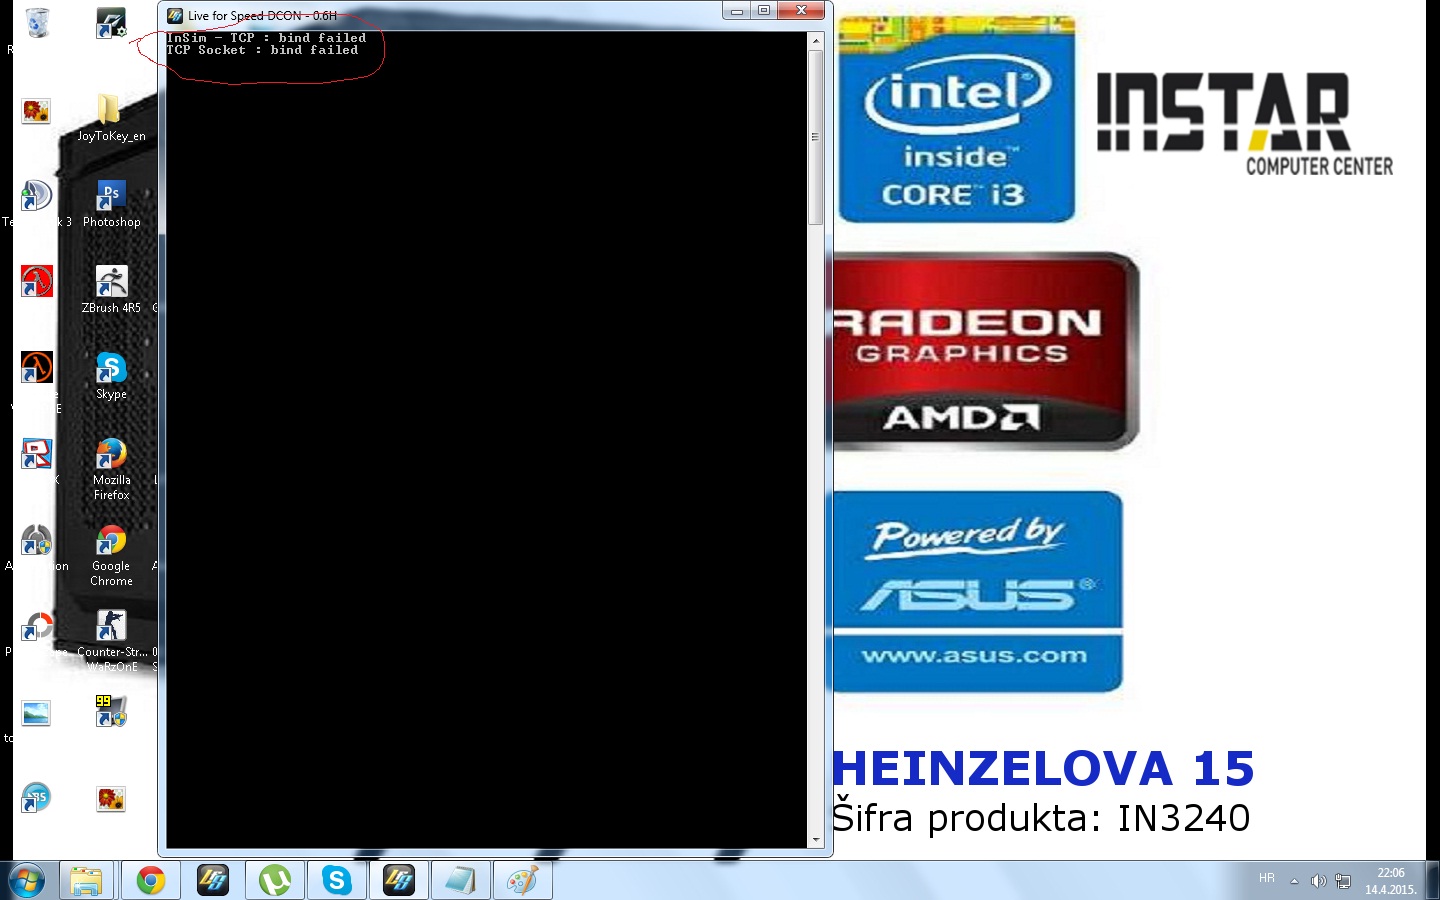Image resolution: width=1440 pixels, height=900 pixels.
Task: Select the landscape picture file on desktop
Action: (x=36, y=713)
